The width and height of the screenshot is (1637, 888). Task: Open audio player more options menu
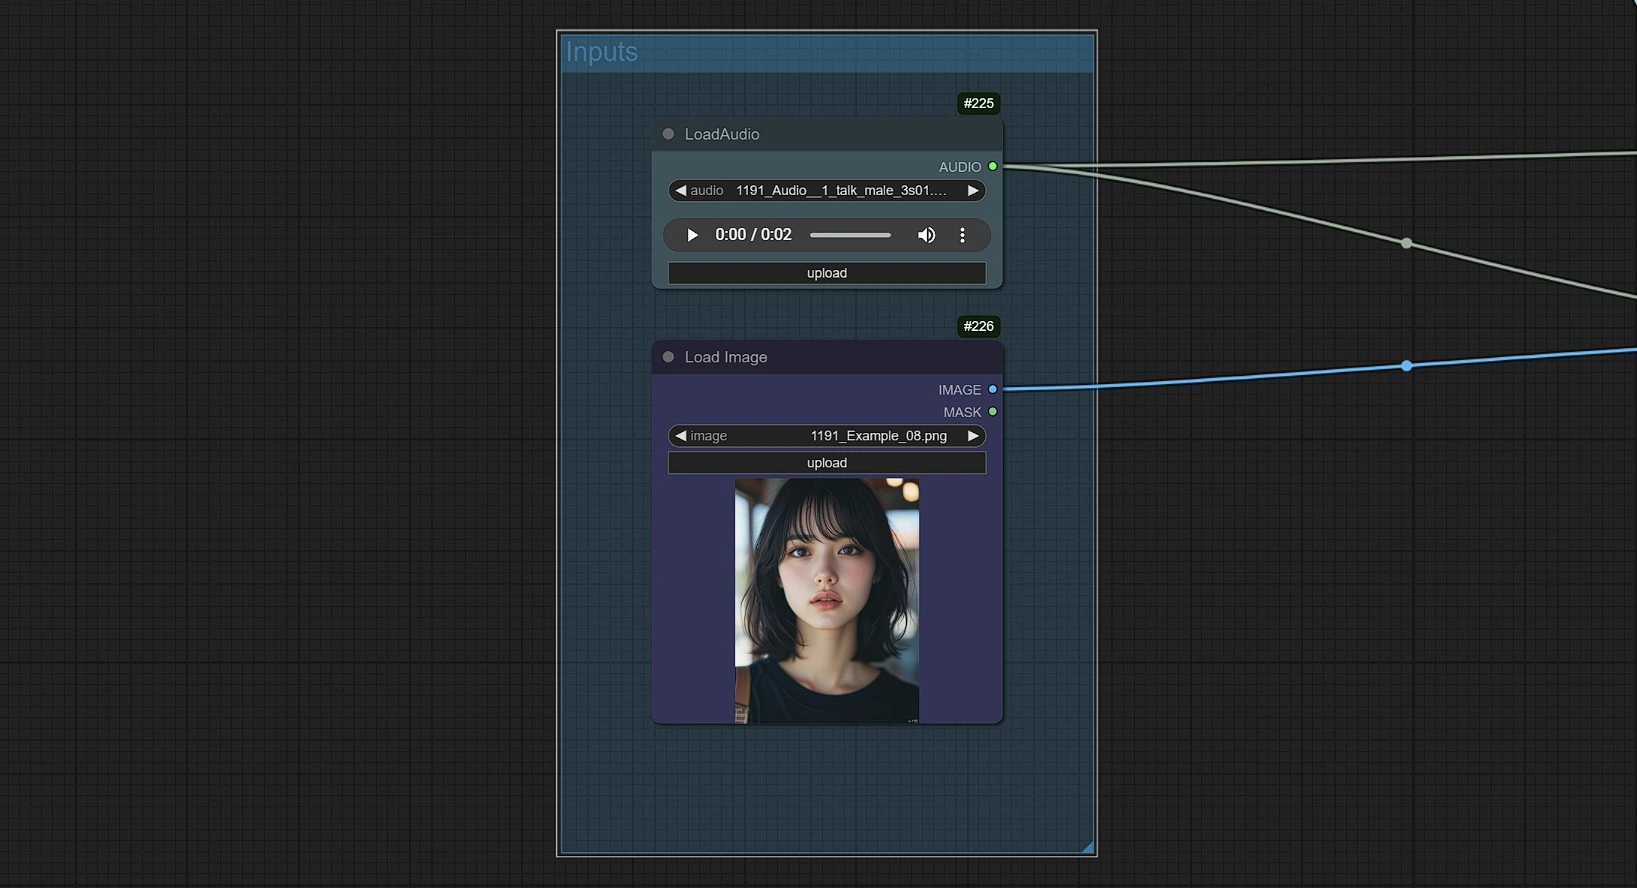962,235
